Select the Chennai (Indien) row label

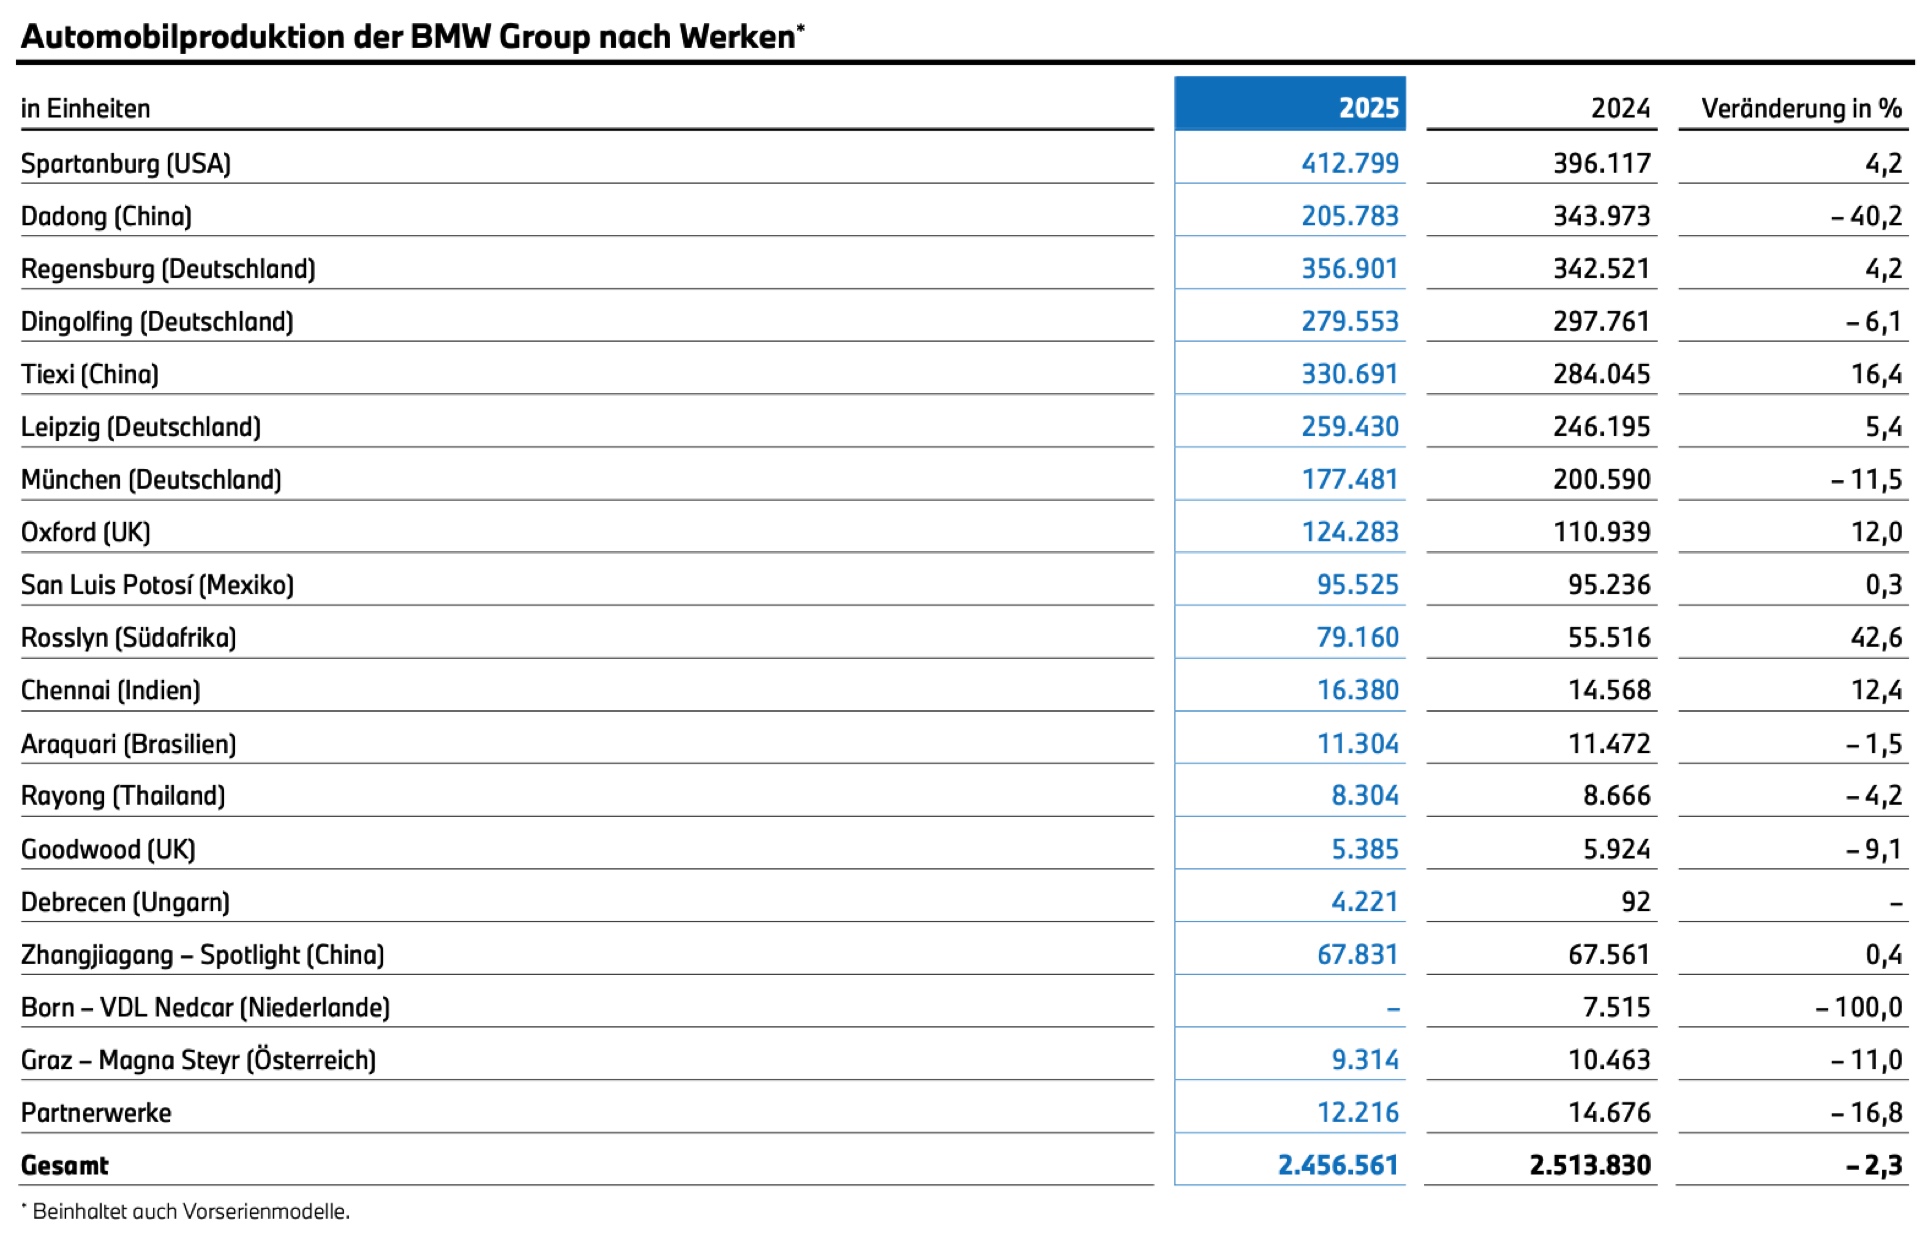click(x=111, y=690)
